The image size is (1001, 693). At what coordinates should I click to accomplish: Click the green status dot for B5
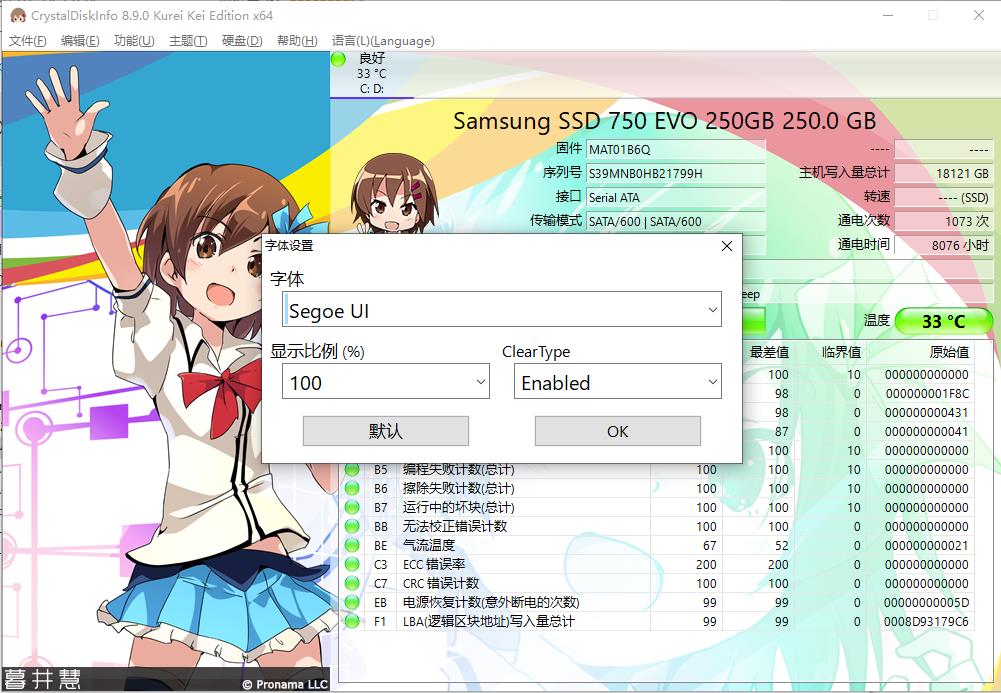352,470
